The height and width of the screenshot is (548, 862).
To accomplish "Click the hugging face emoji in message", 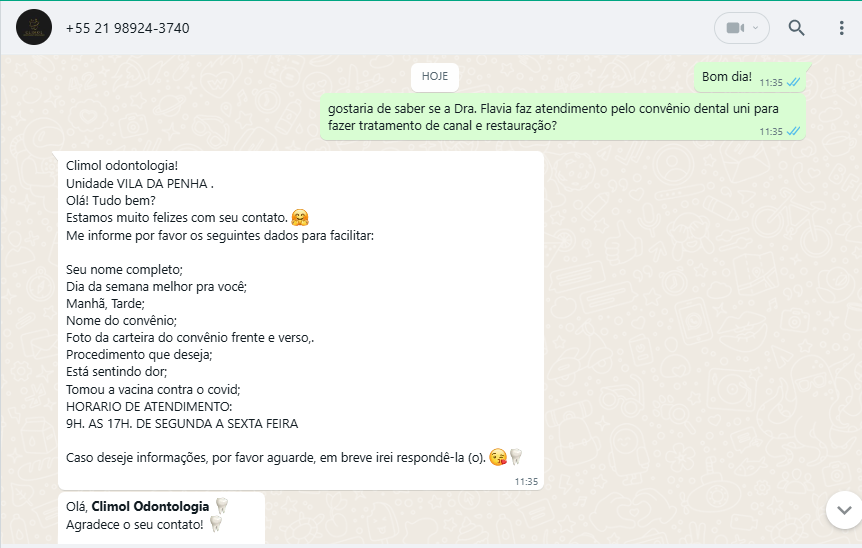I will tap(300, 218).
